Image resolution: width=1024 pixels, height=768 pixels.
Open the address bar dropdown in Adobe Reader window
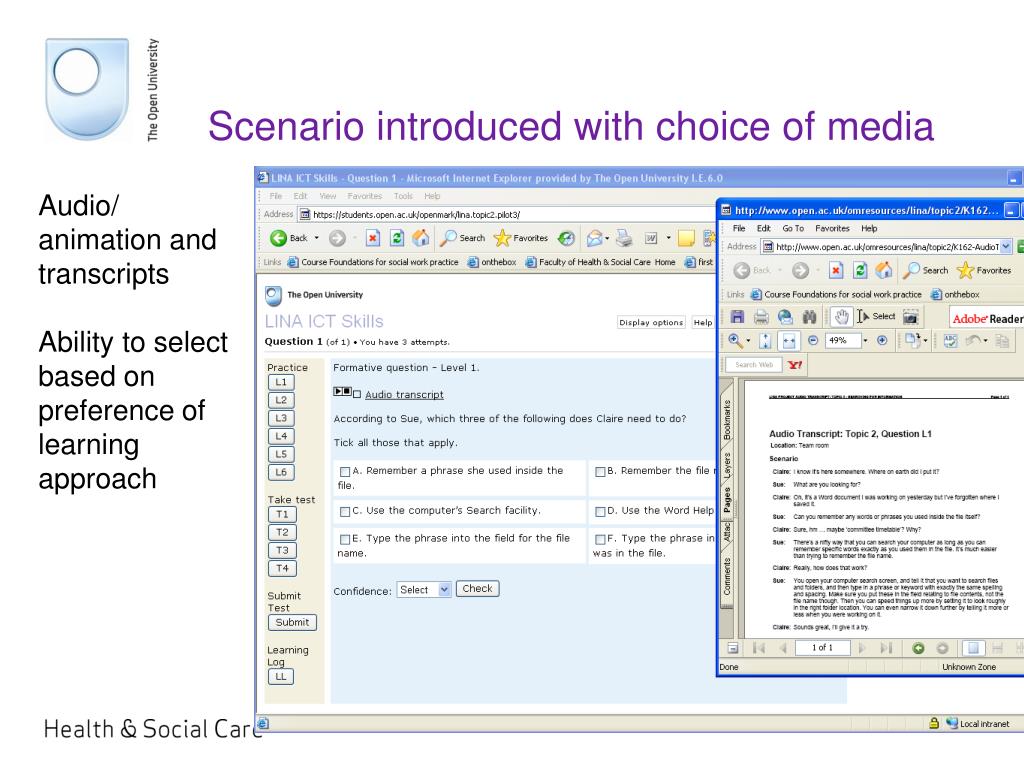(x=1006, y=247)
